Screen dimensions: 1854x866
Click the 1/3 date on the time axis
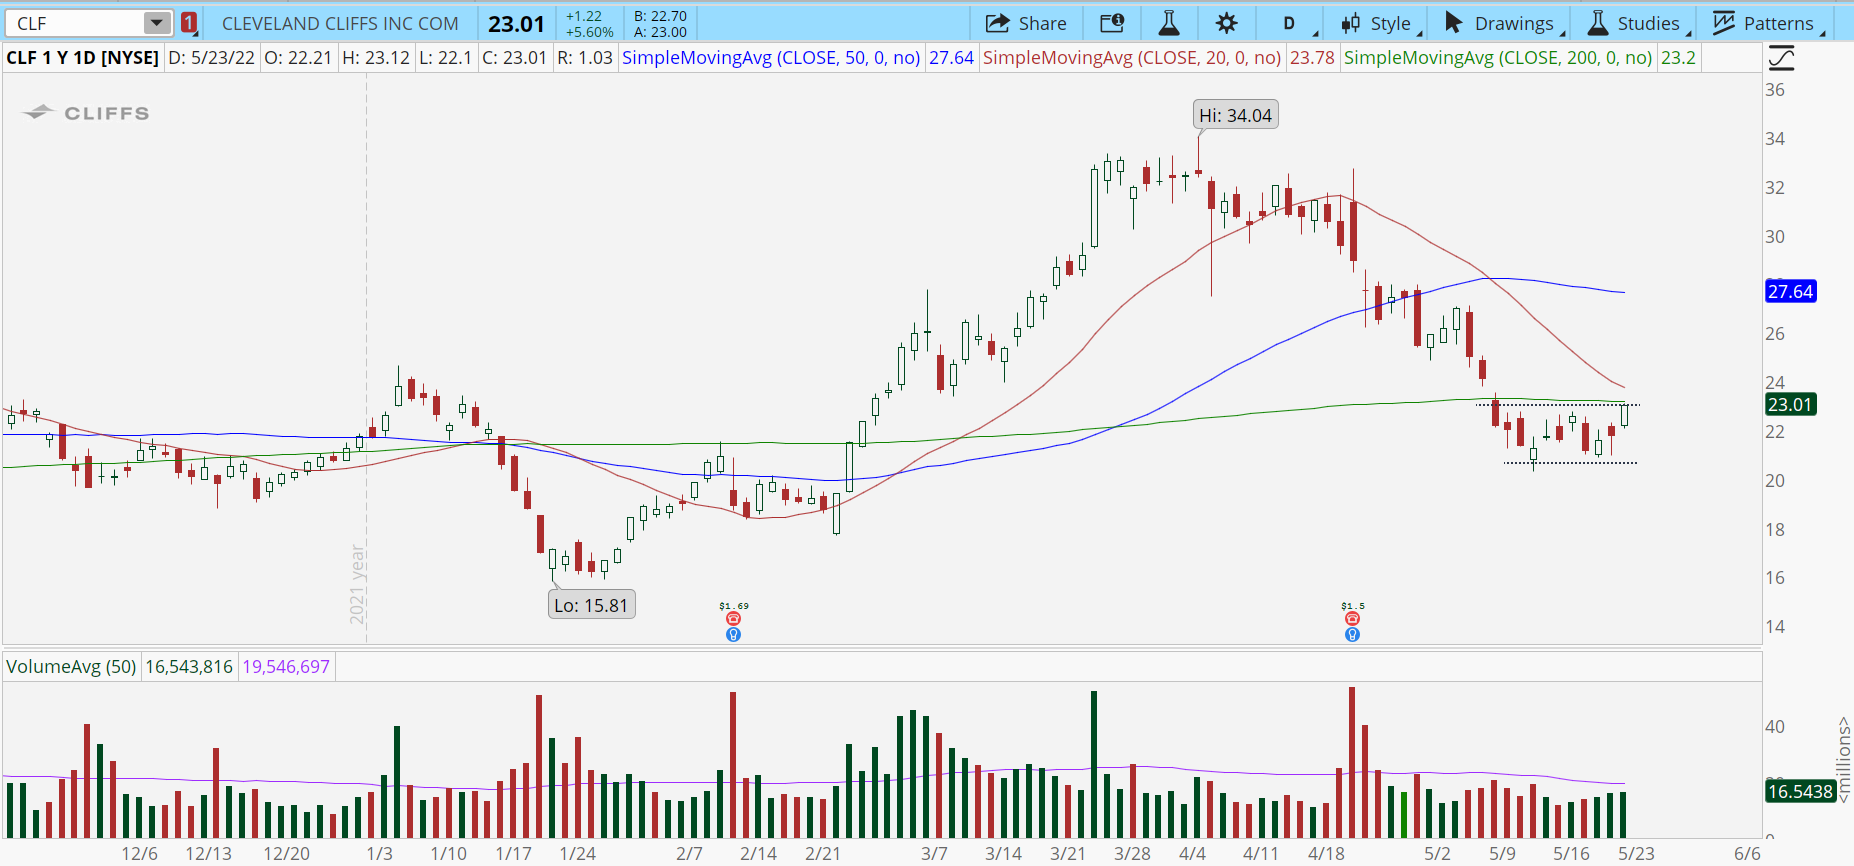(x=380, y=854)
